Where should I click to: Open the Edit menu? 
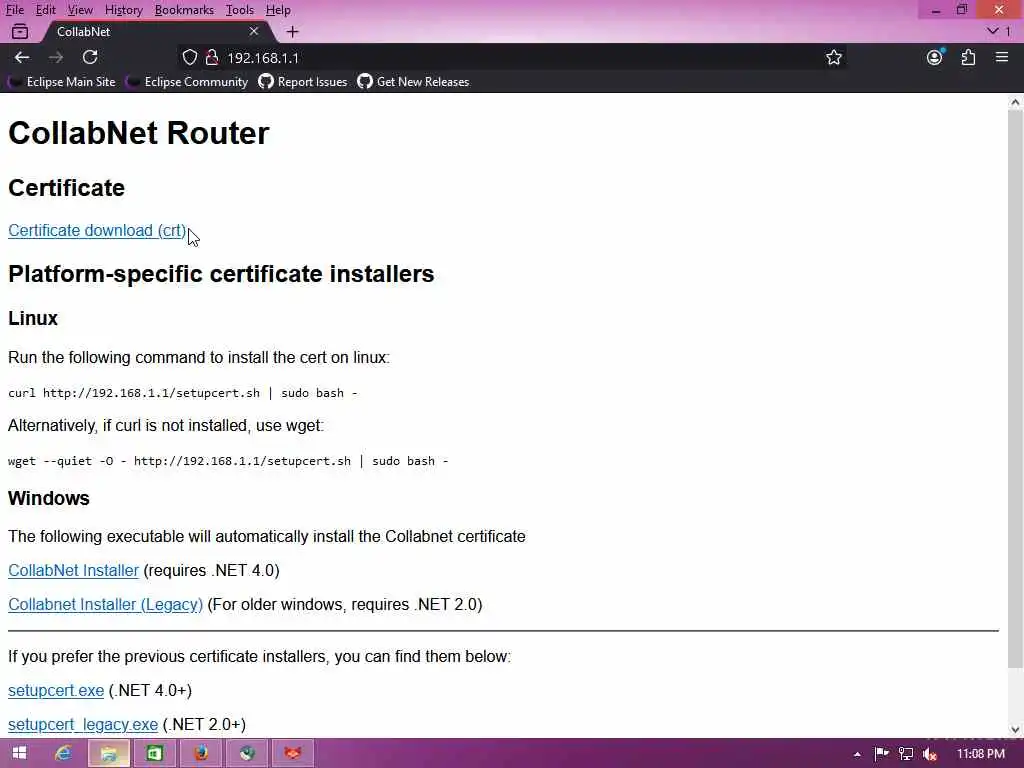(45, 10)
